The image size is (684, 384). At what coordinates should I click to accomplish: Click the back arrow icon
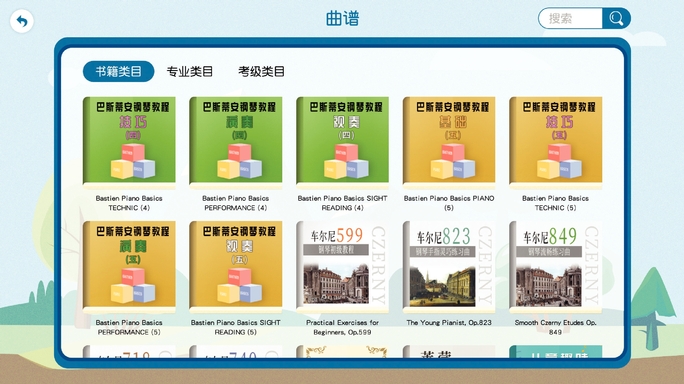pyautogui.click(x=21, y=21)
